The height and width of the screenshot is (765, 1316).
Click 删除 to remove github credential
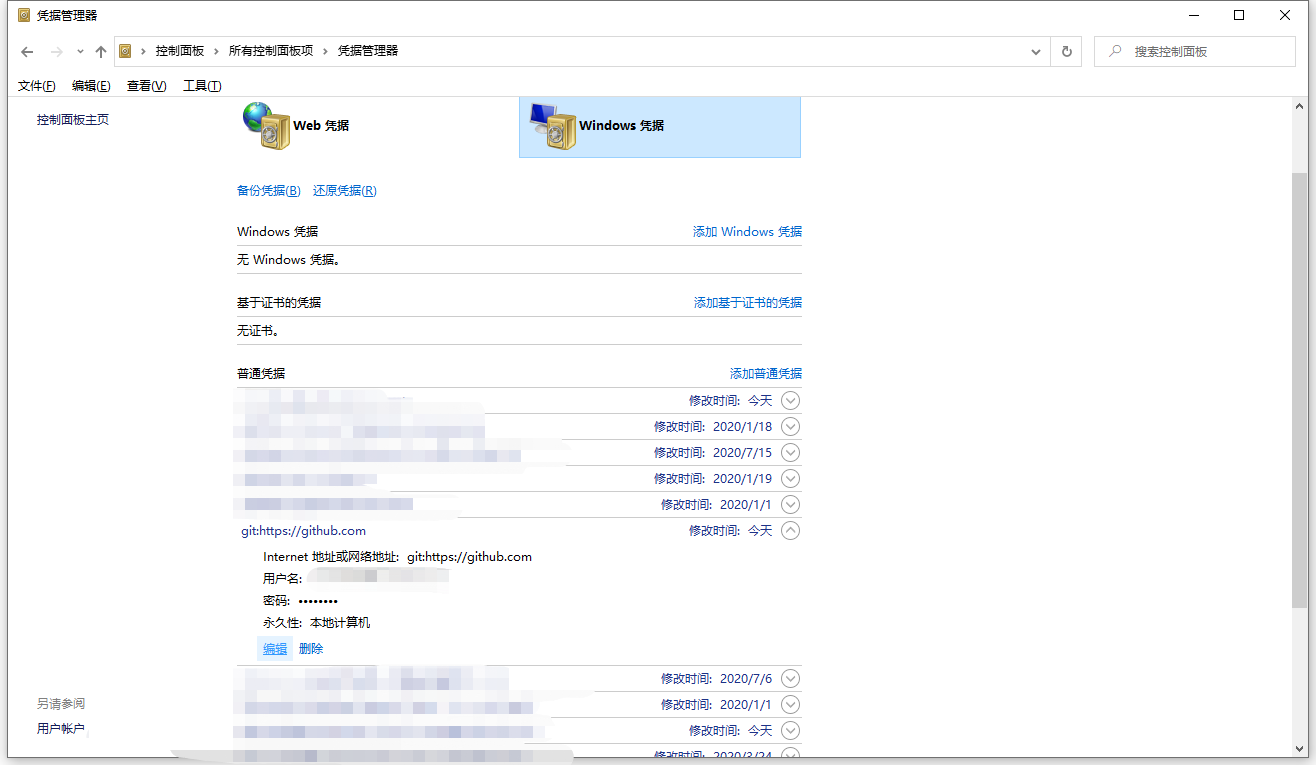pyautogui.click(x=311, y=649)
